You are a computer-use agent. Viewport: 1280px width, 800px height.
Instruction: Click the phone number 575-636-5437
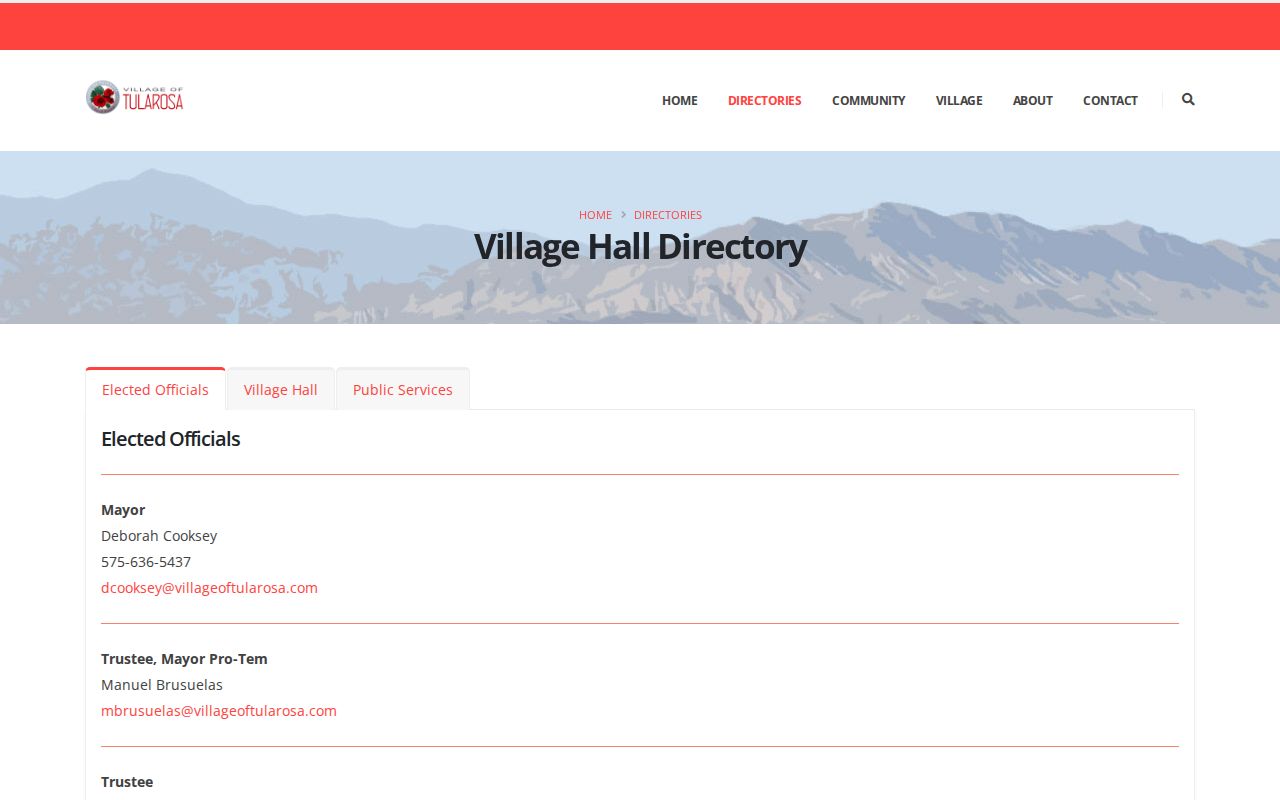146,562
